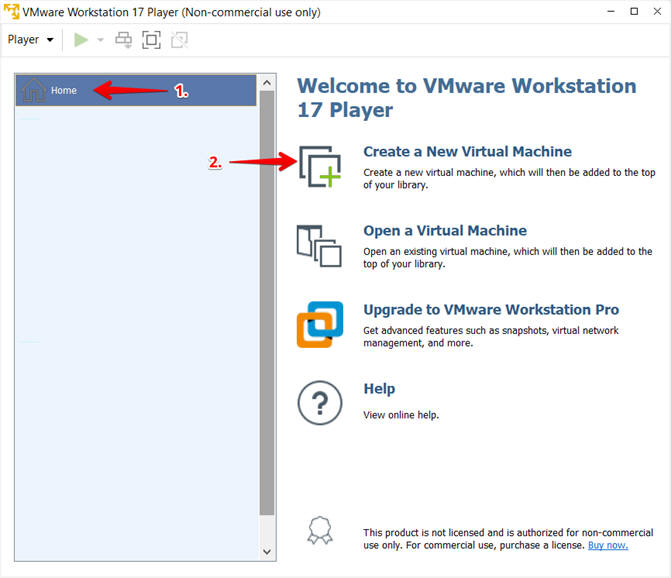Click the Create a New Virtual Machine icon
Screen dimensions: 671x578
coord(320,166)
